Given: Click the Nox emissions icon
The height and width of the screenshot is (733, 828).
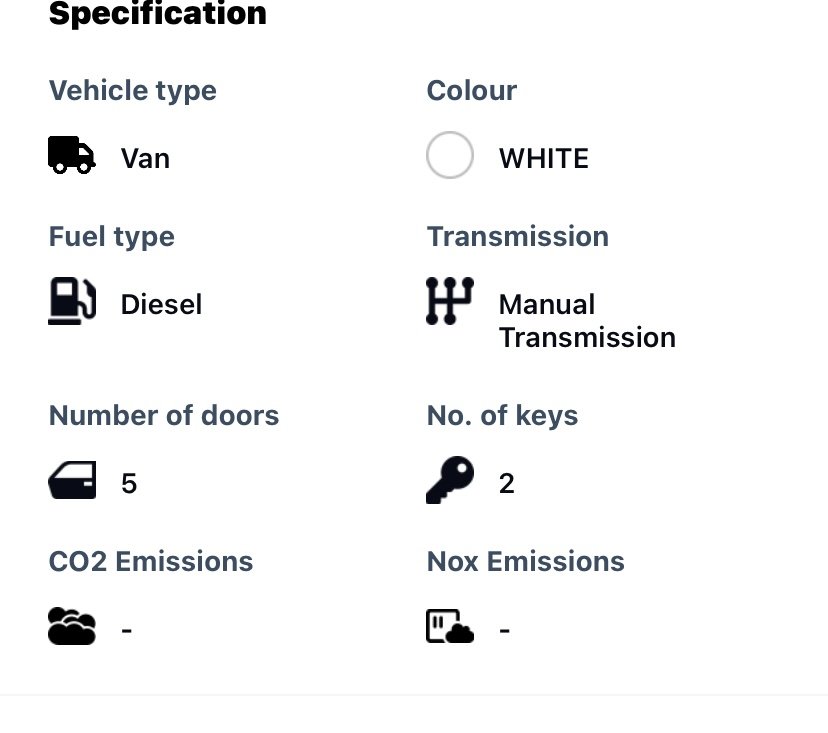Looking at the screenshot, I should pyautogui.click(x=450, y=626).
